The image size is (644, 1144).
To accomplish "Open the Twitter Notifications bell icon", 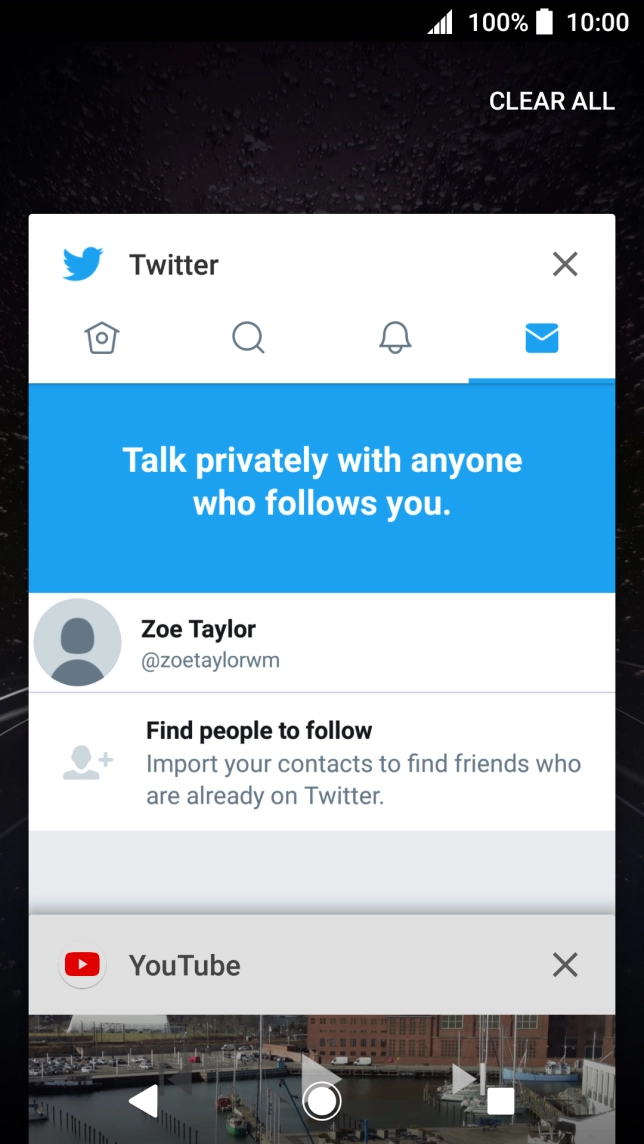I will [395, 338].
